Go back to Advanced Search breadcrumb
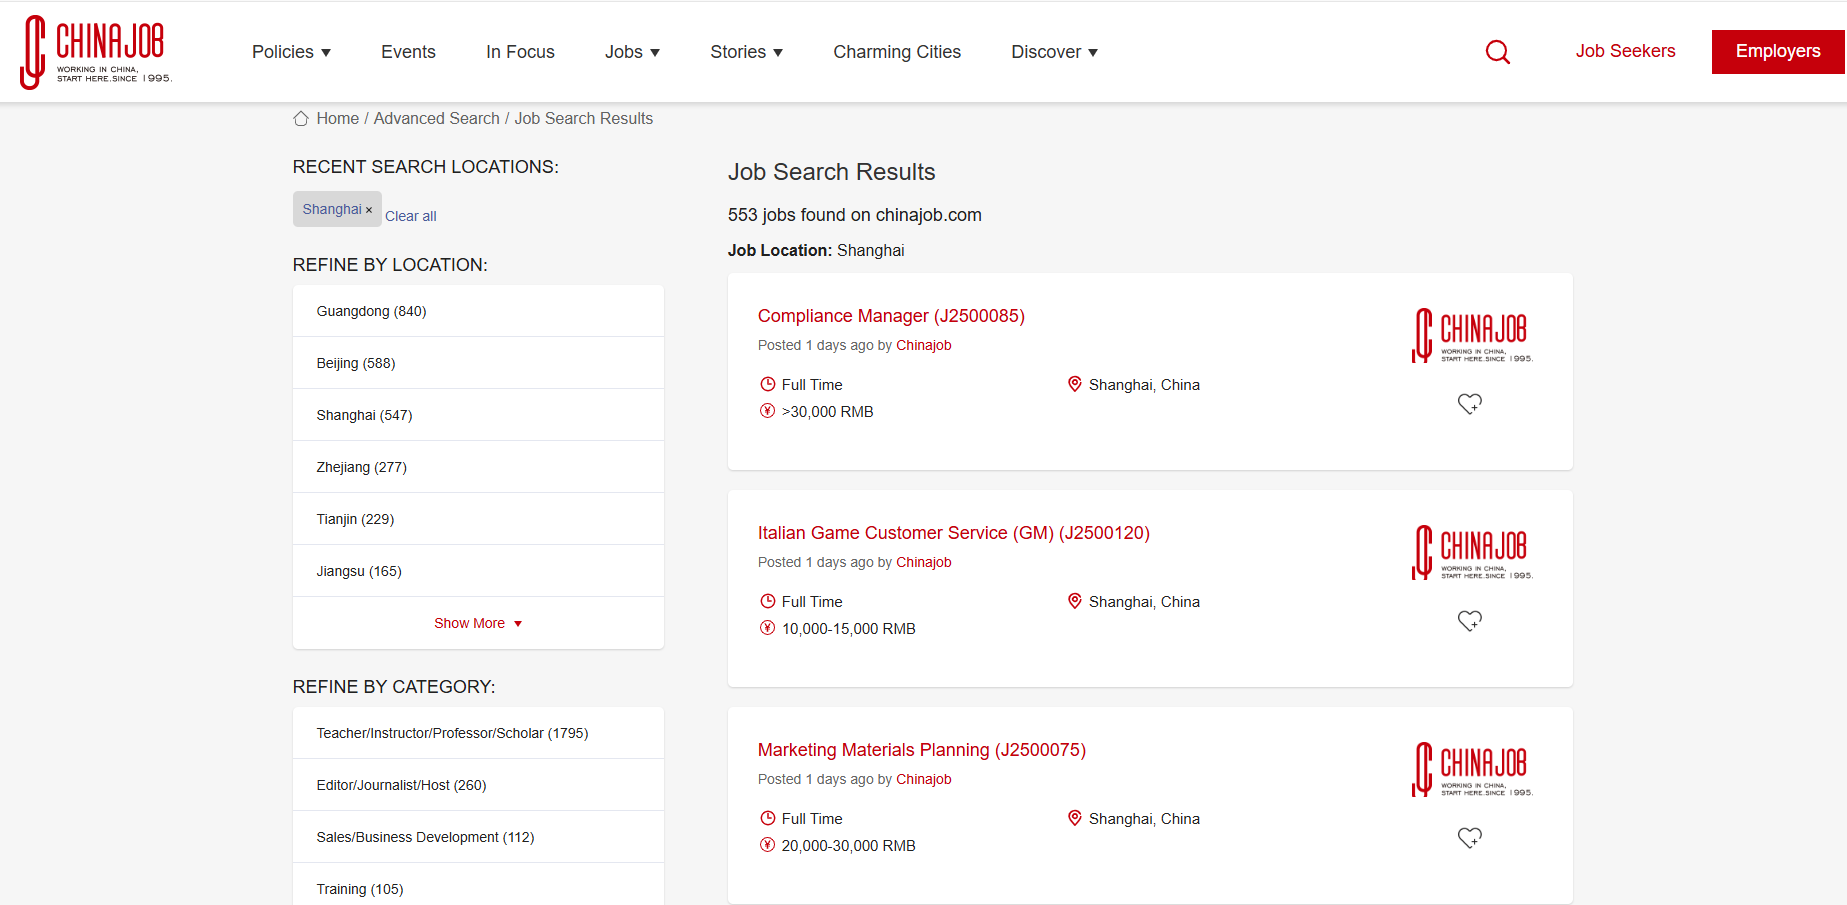Screen dimensions: 1847x905 (x=437, y=119)
